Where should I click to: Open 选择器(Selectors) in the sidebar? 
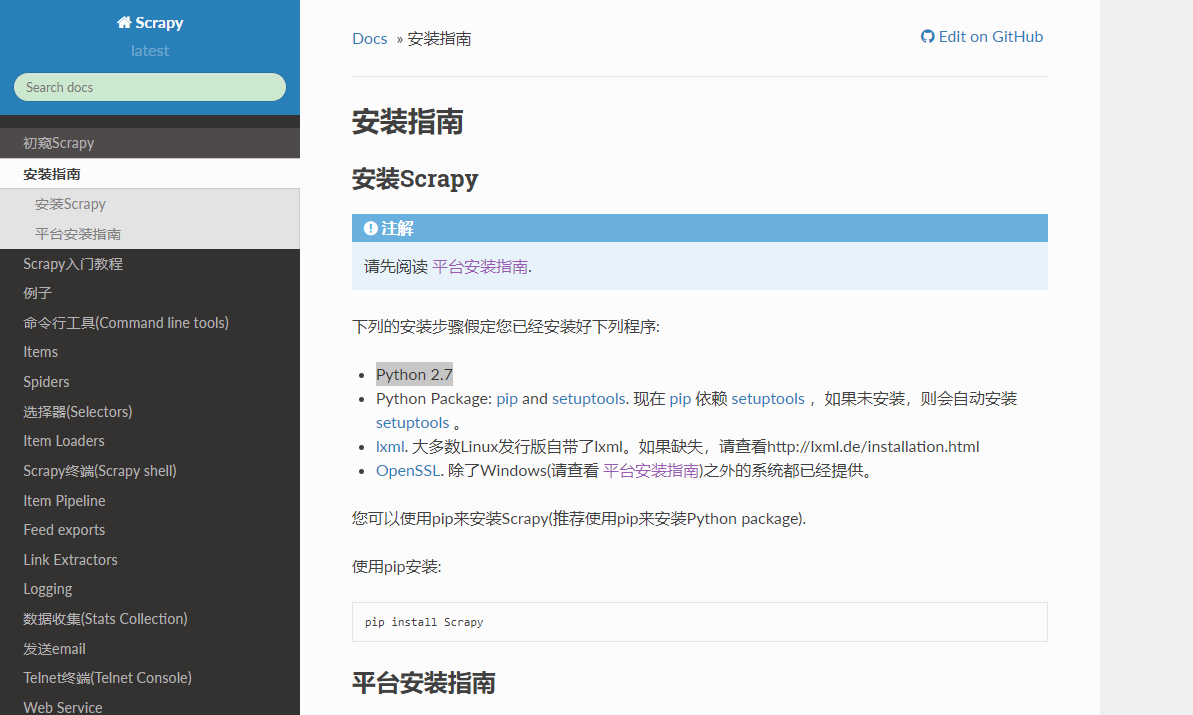[150, 412]
